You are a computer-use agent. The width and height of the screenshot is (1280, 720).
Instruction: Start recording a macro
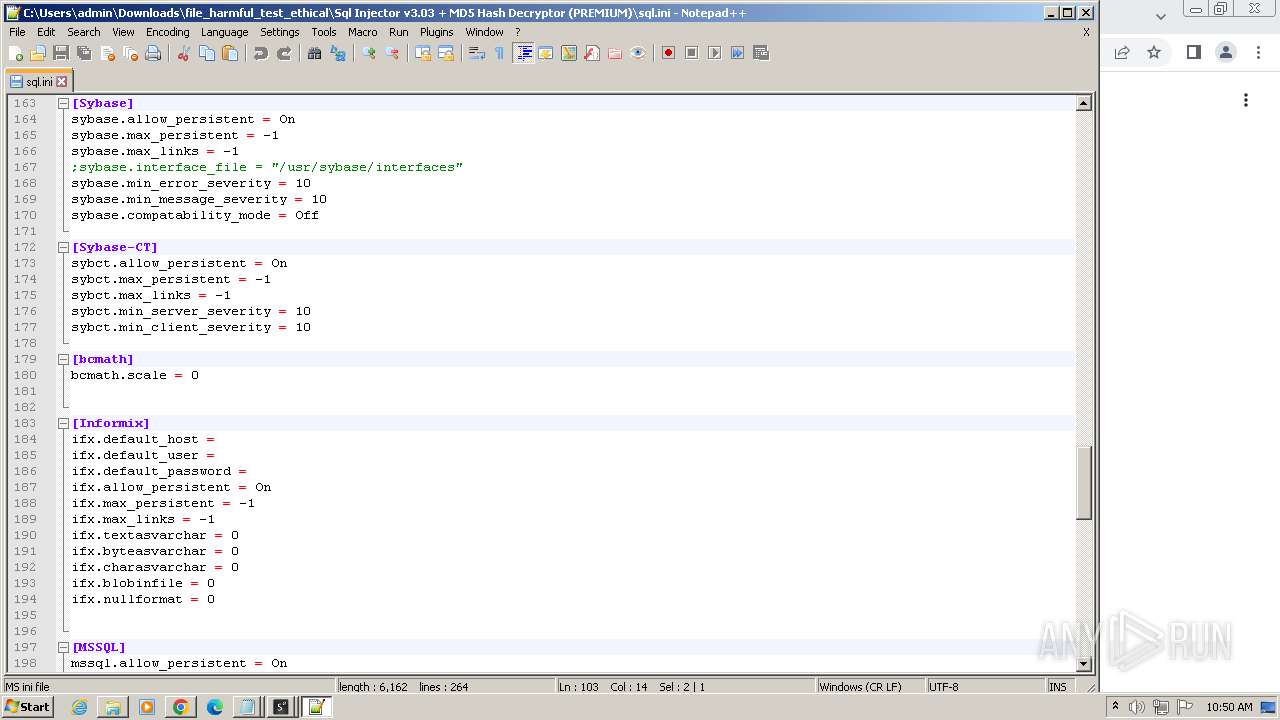[x=669, y=53]
